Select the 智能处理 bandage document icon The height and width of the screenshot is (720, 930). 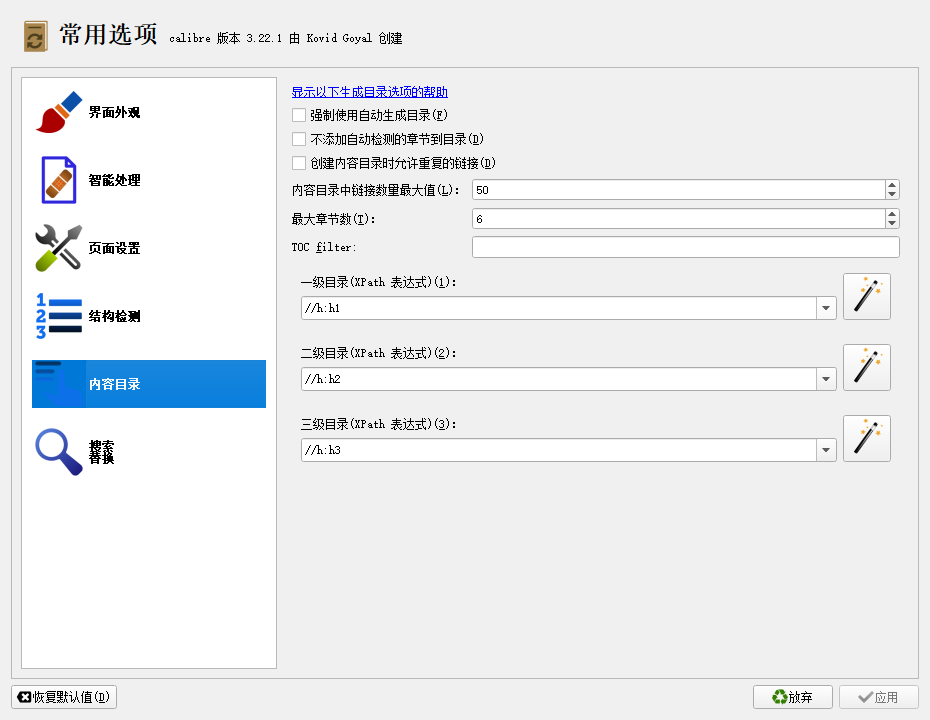click(x=59, y=180)
